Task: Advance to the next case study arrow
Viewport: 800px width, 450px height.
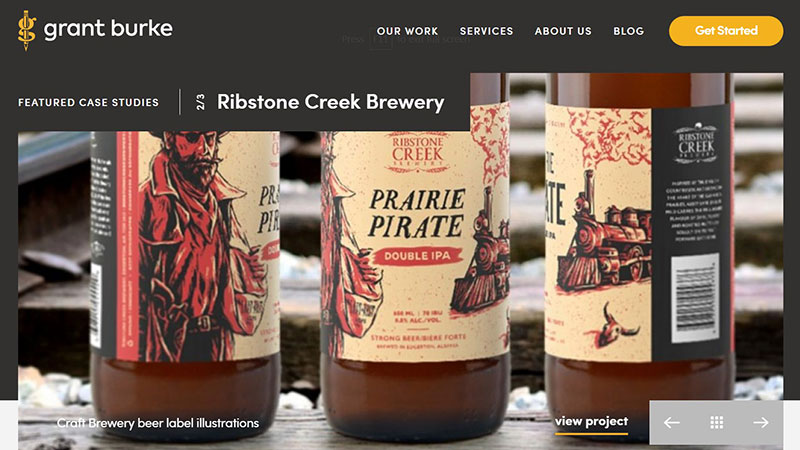Action: (x=761, y=422)
